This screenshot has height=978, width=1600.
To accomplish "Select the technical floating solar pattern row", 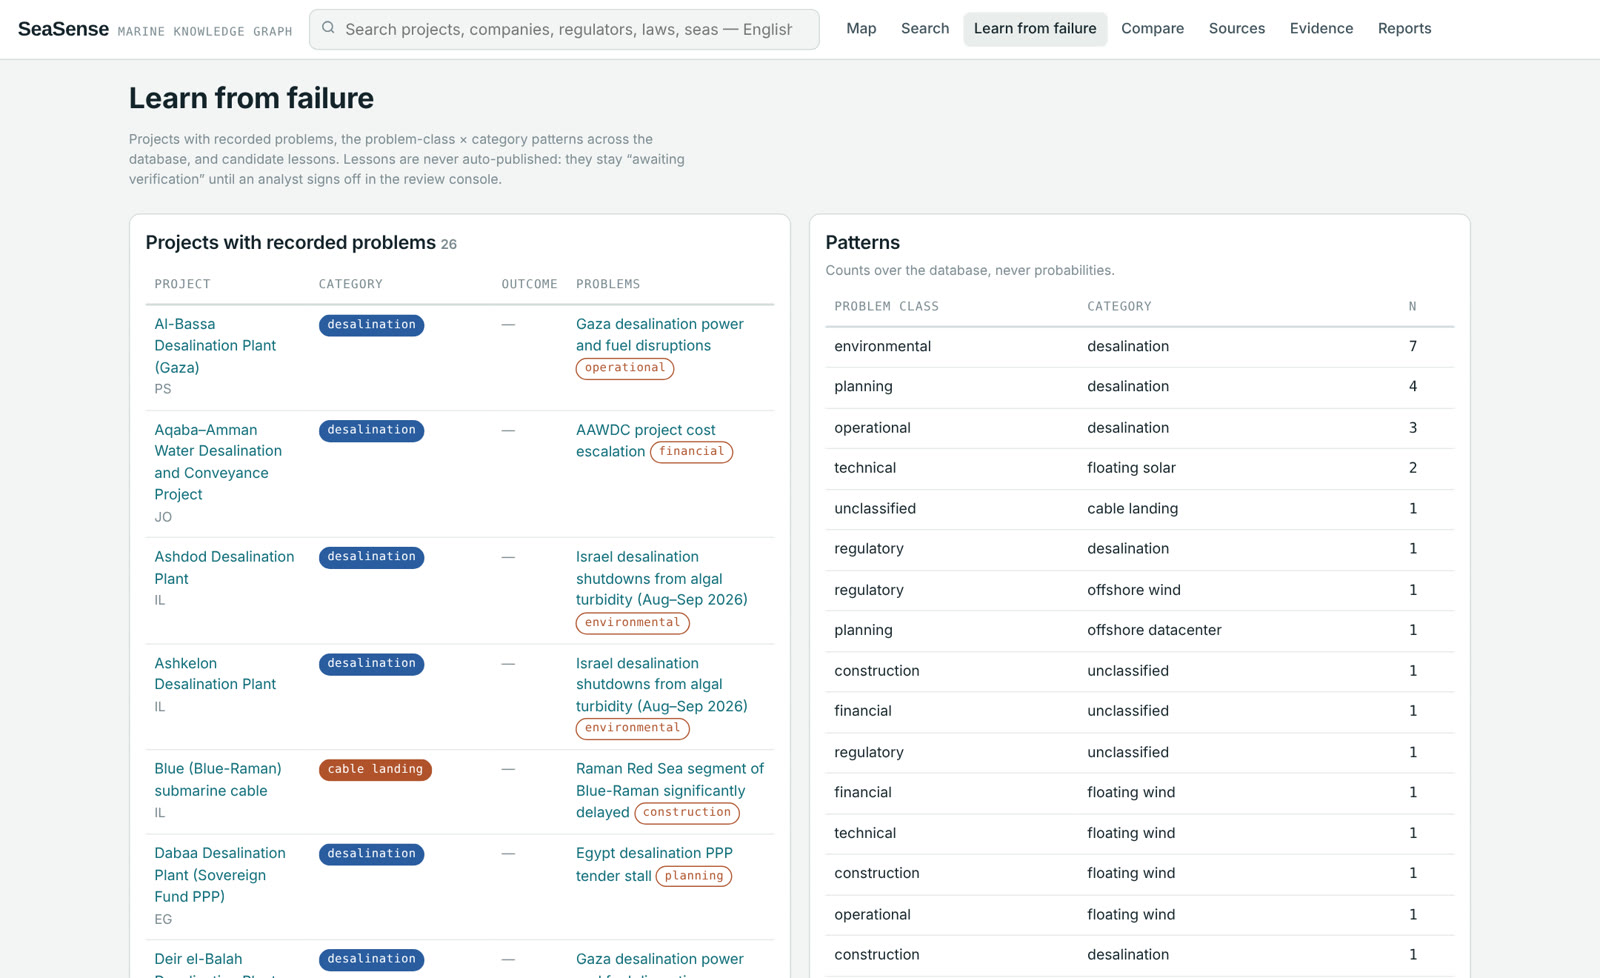I will pos(1139,468).
